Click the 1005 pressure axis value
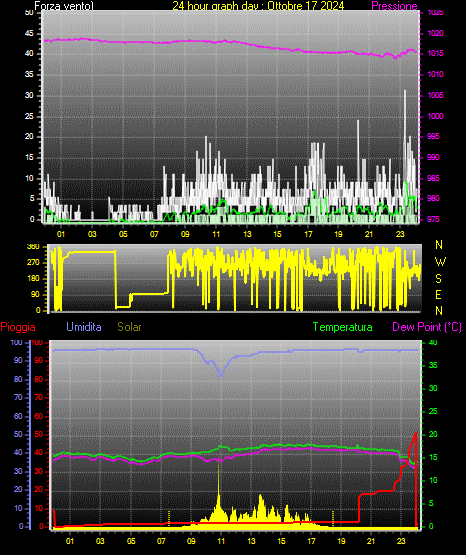The height and width of the screenshot is (555, 466). (x=435, y=95)
